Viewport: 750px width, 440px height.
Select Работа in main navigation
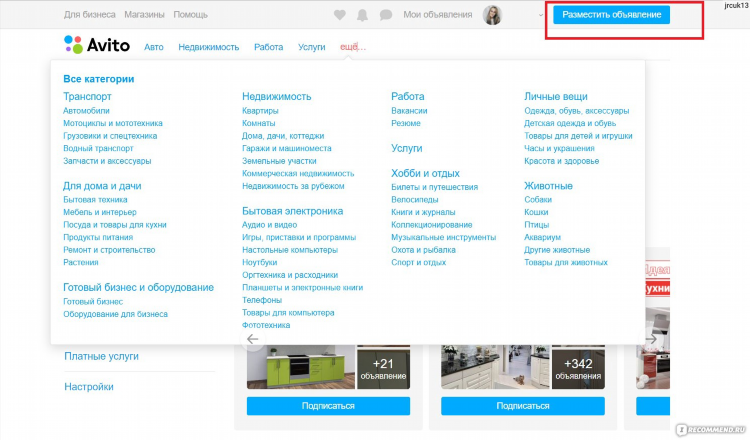(268, 47)
